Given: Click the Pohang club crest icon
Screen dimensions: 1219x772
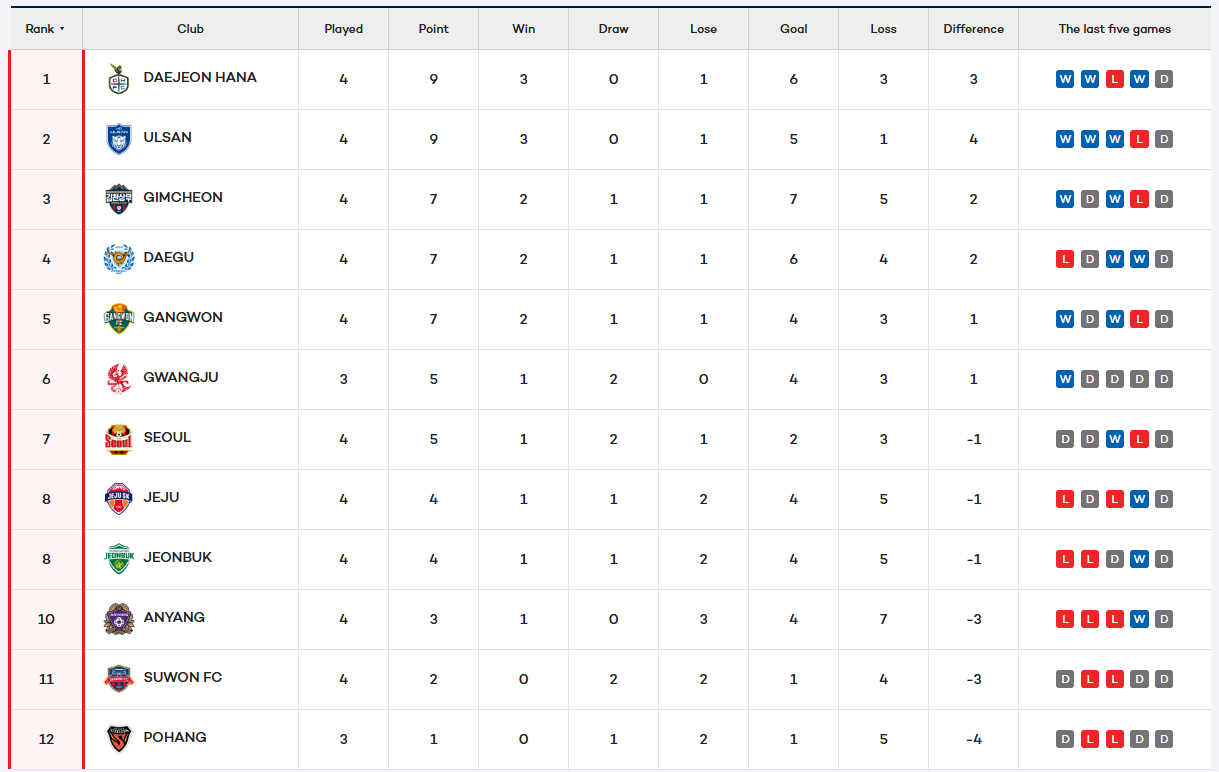Looking at the screenshot, I should coord(118,739).
